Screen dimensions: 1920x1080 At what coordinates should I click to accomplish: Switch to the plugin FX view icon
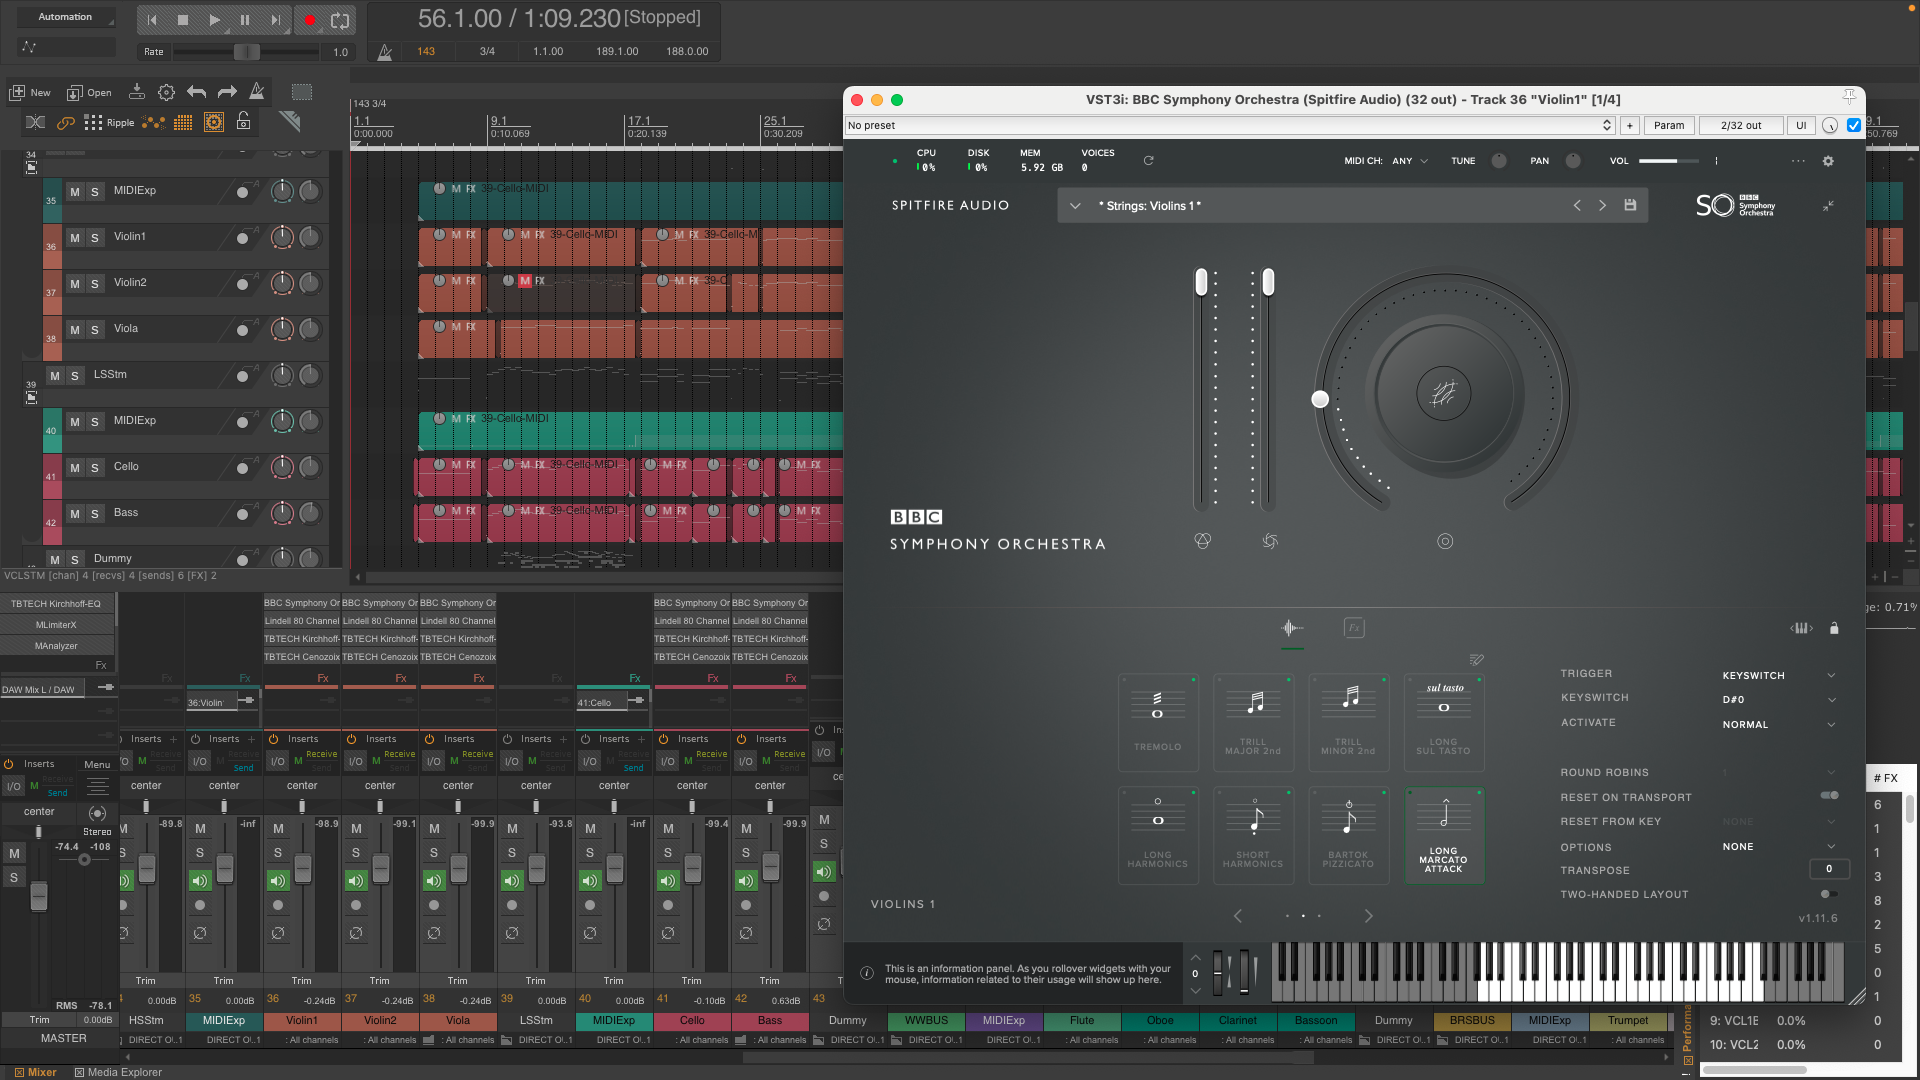1354,628
